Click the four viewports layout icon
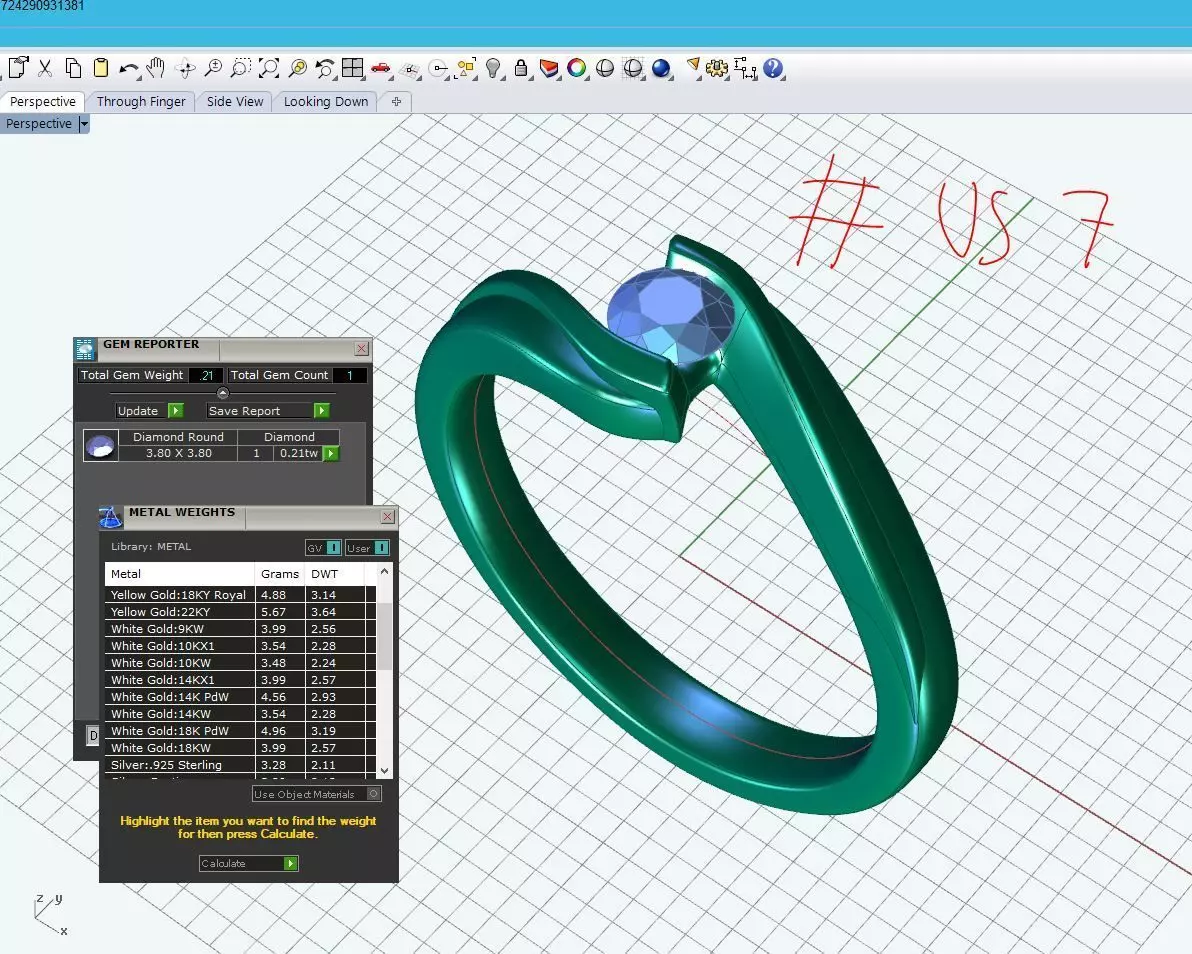Screen dimensions: 1192x954 coord(353,68)
